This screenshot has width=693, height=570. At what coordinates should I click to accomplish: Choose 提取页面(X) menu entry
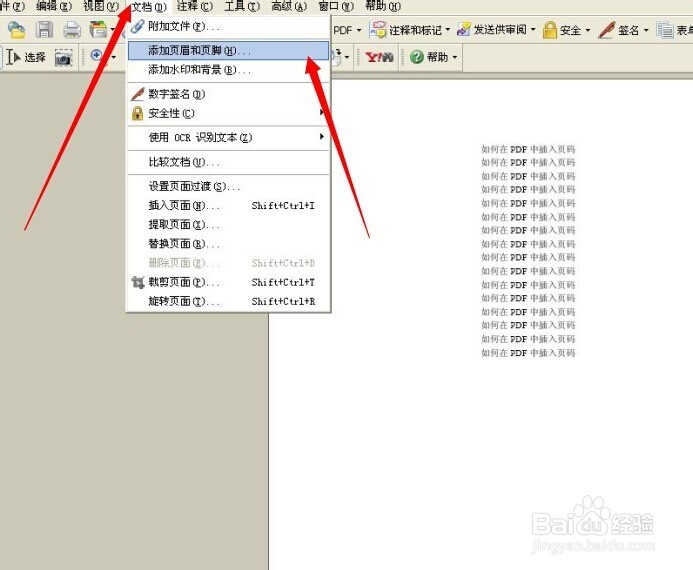[x=228, y=224]
